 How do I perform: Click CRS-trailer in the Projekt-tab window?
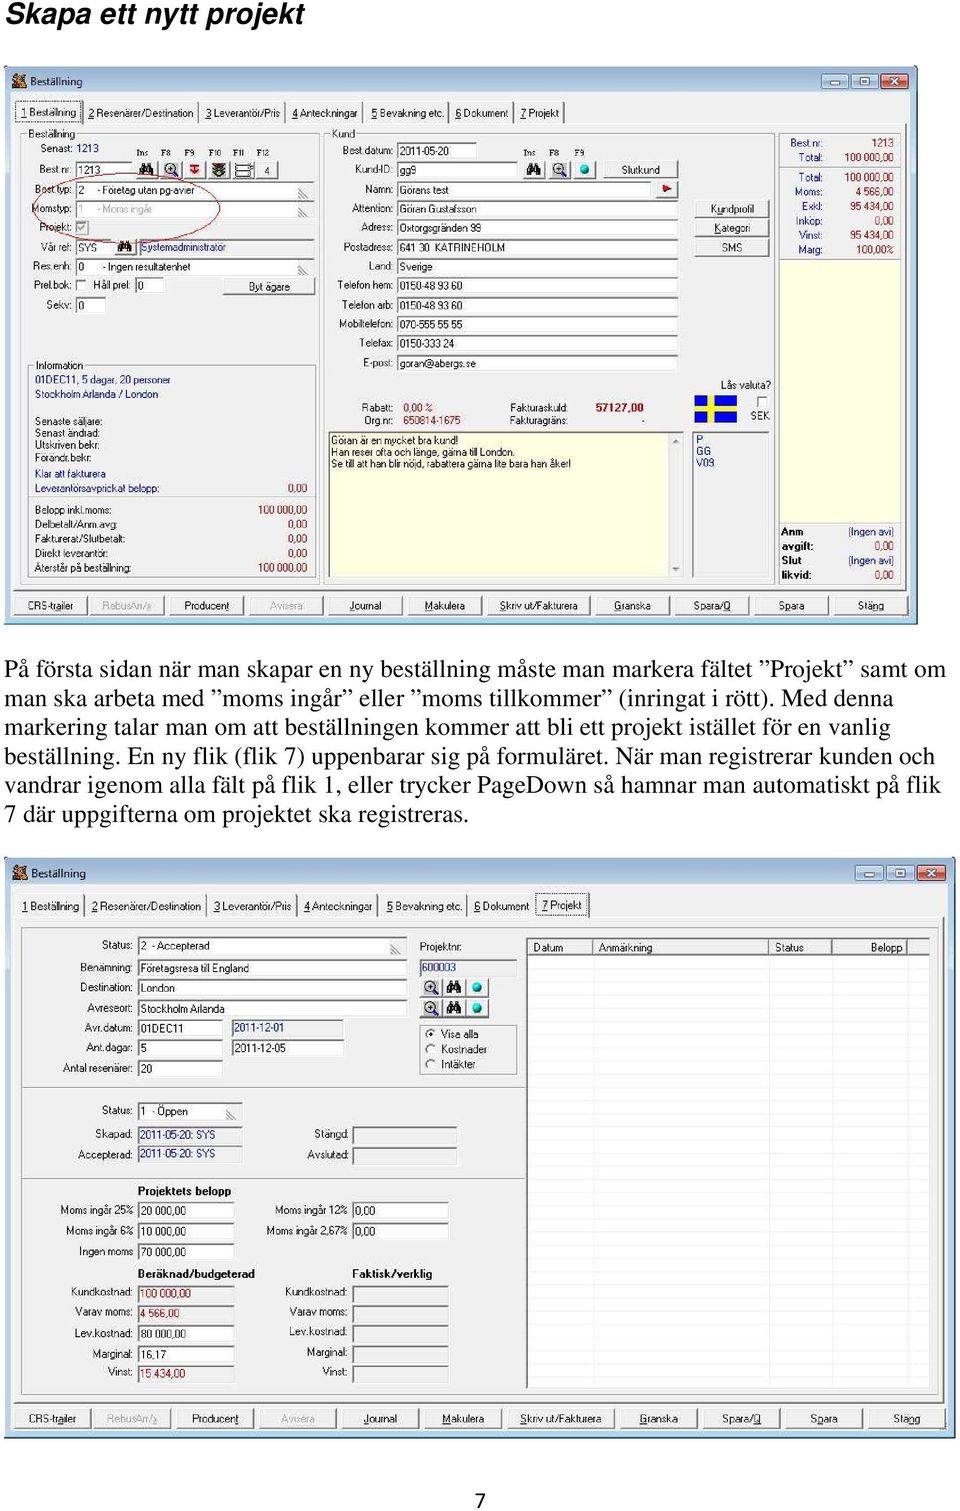[x=52, y=1418]
